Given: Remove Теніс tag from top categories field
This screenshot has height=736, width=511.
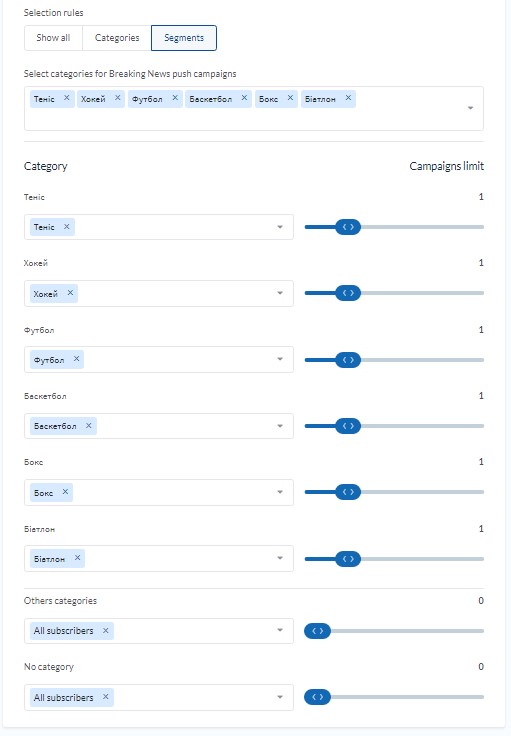Looking at the screenshot, I should pyautogui.click(x=67, y=98).
